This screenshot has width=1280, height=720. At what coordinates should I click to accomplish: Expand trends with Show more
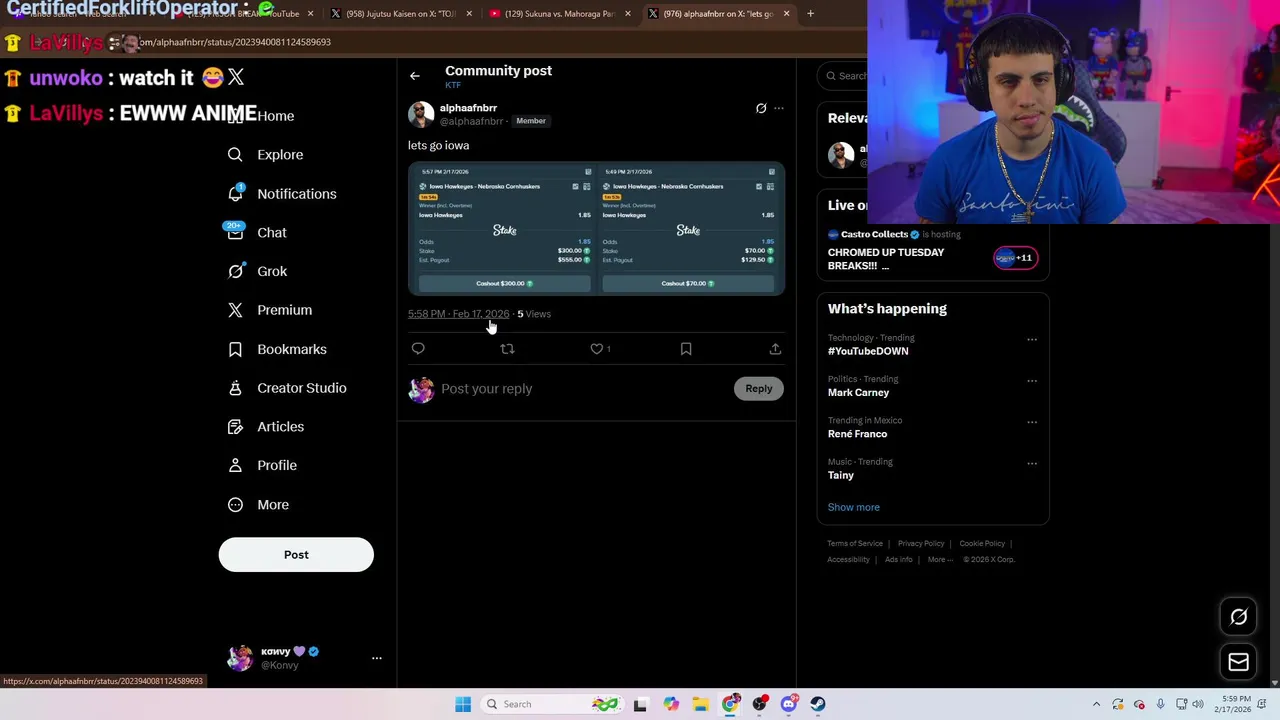click(853, 507)
